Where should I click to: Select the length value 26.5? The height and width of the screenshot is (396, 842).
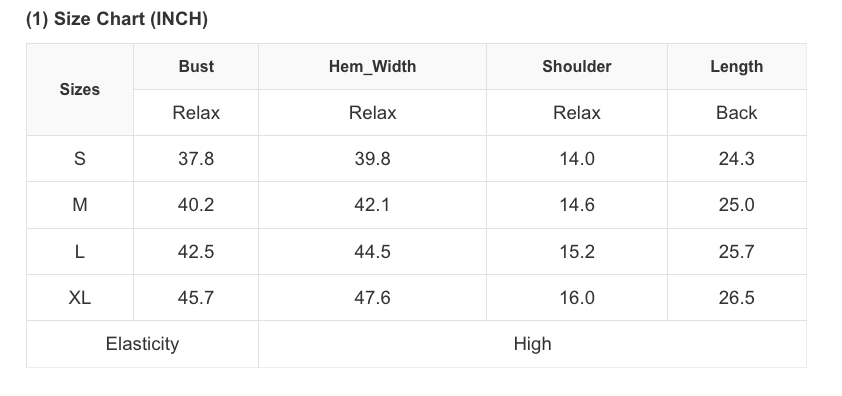tap(737, 298)
